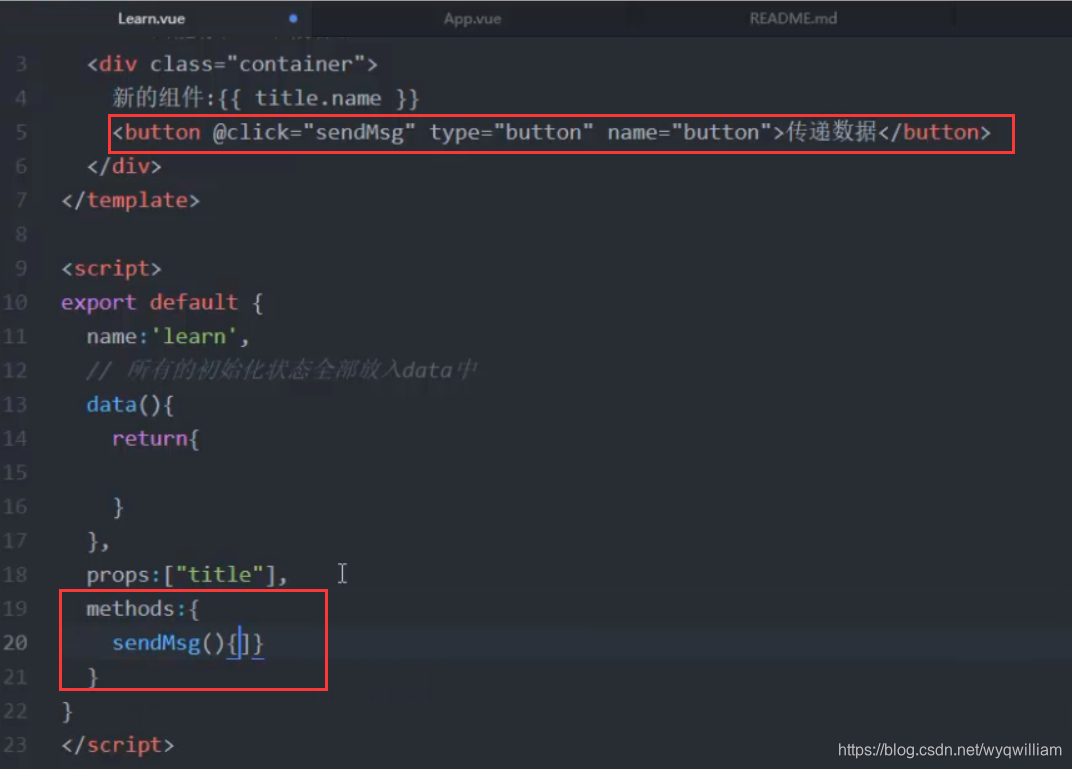Viewport: 1072px width, 769px height.
Task: Click the div class="container" line
Action: point(232,64)
